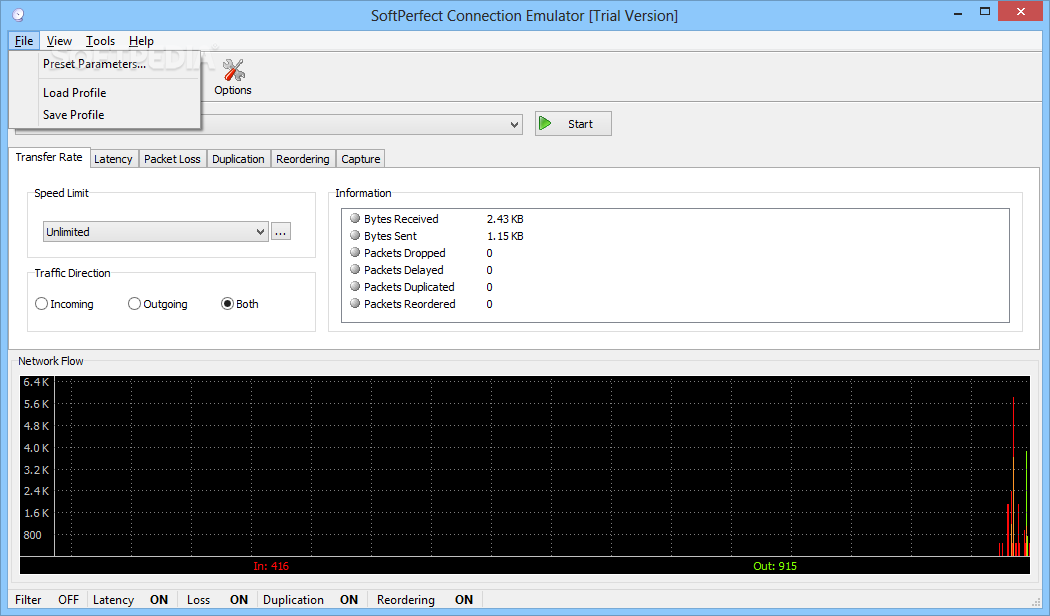Click the ellipsis button beside Speed Limit
The image size is (1050, 616).
(281, 232)
